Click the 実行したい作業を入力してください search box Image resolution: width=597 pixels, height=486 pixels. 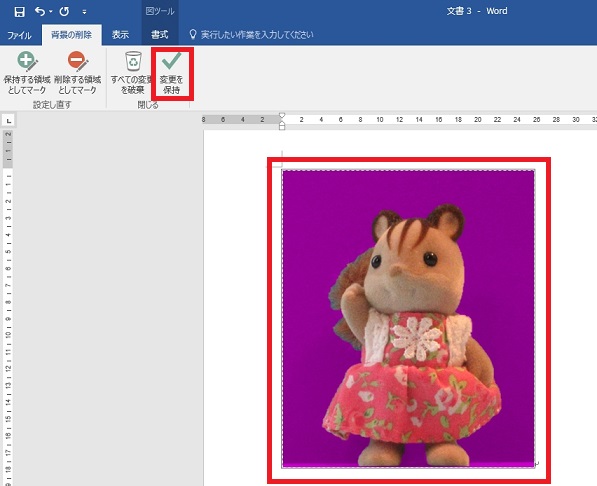(257, 35)
